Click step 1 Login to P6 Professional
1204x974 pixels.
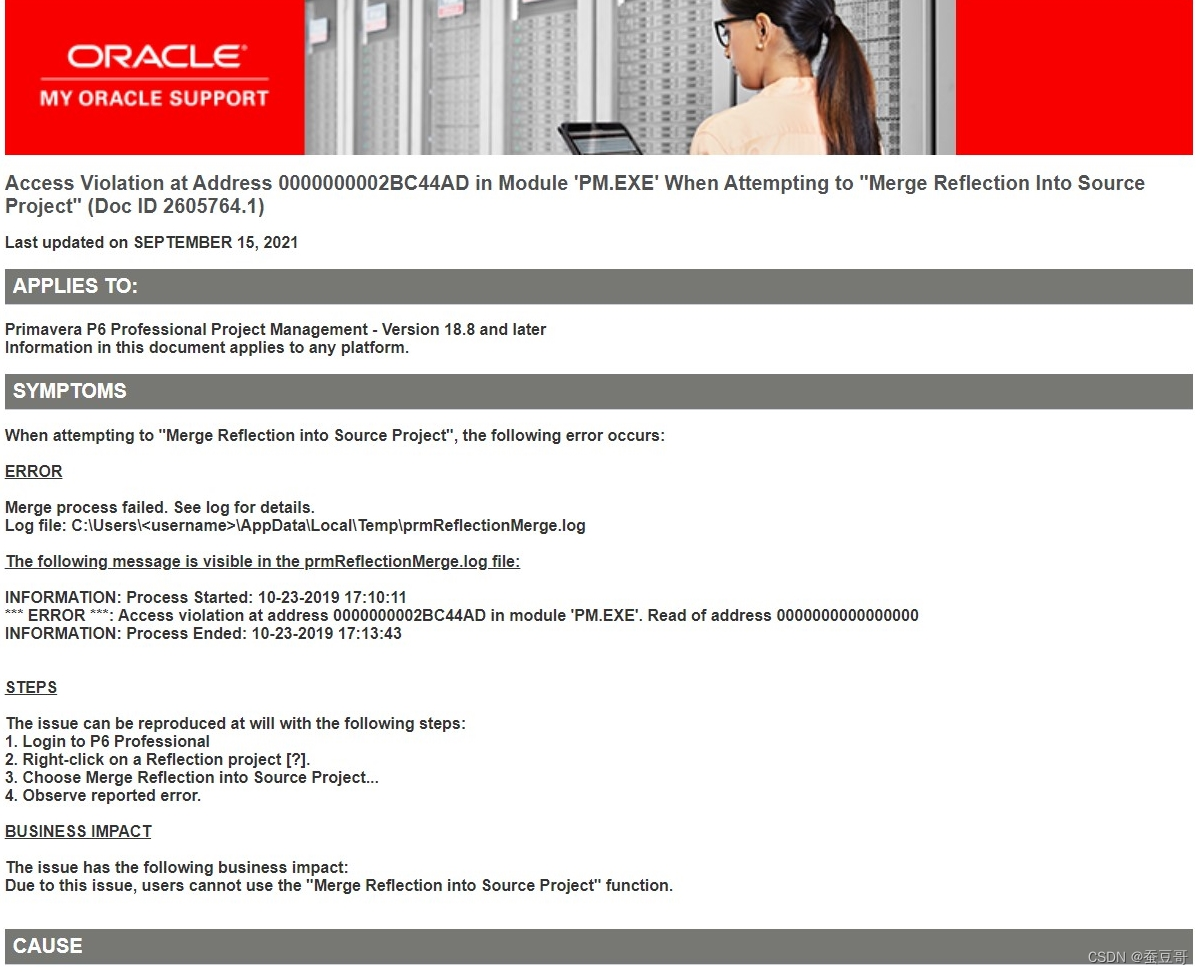tap(108, 742)
